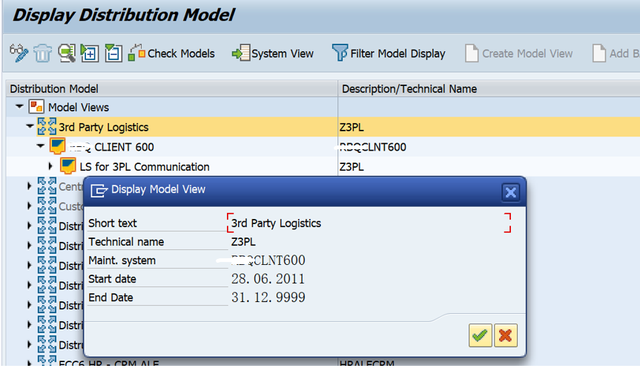Collapse the Model Views root node
This screenshot has height=371, width=640.
coord(19,107)
